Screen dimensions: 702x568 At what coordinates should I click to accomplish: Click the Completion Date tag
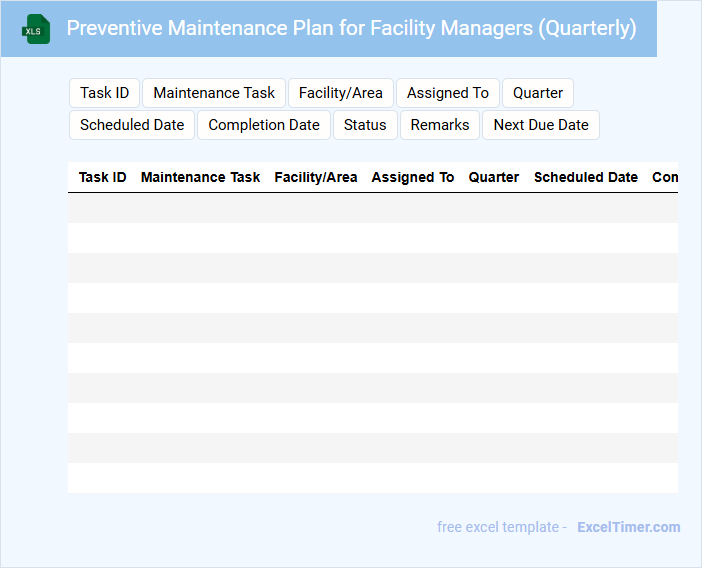(264, 125)
